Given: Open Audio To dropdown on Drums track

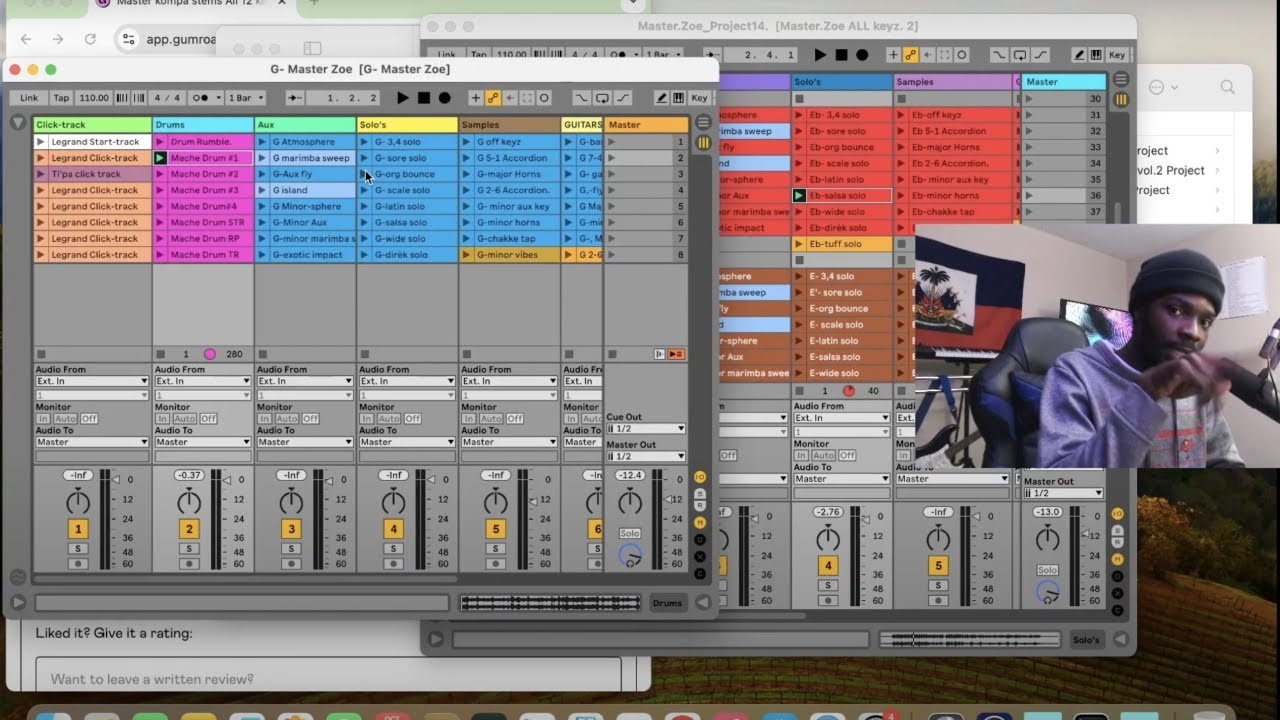Looking at the screenshot, I should pos(202,442).
